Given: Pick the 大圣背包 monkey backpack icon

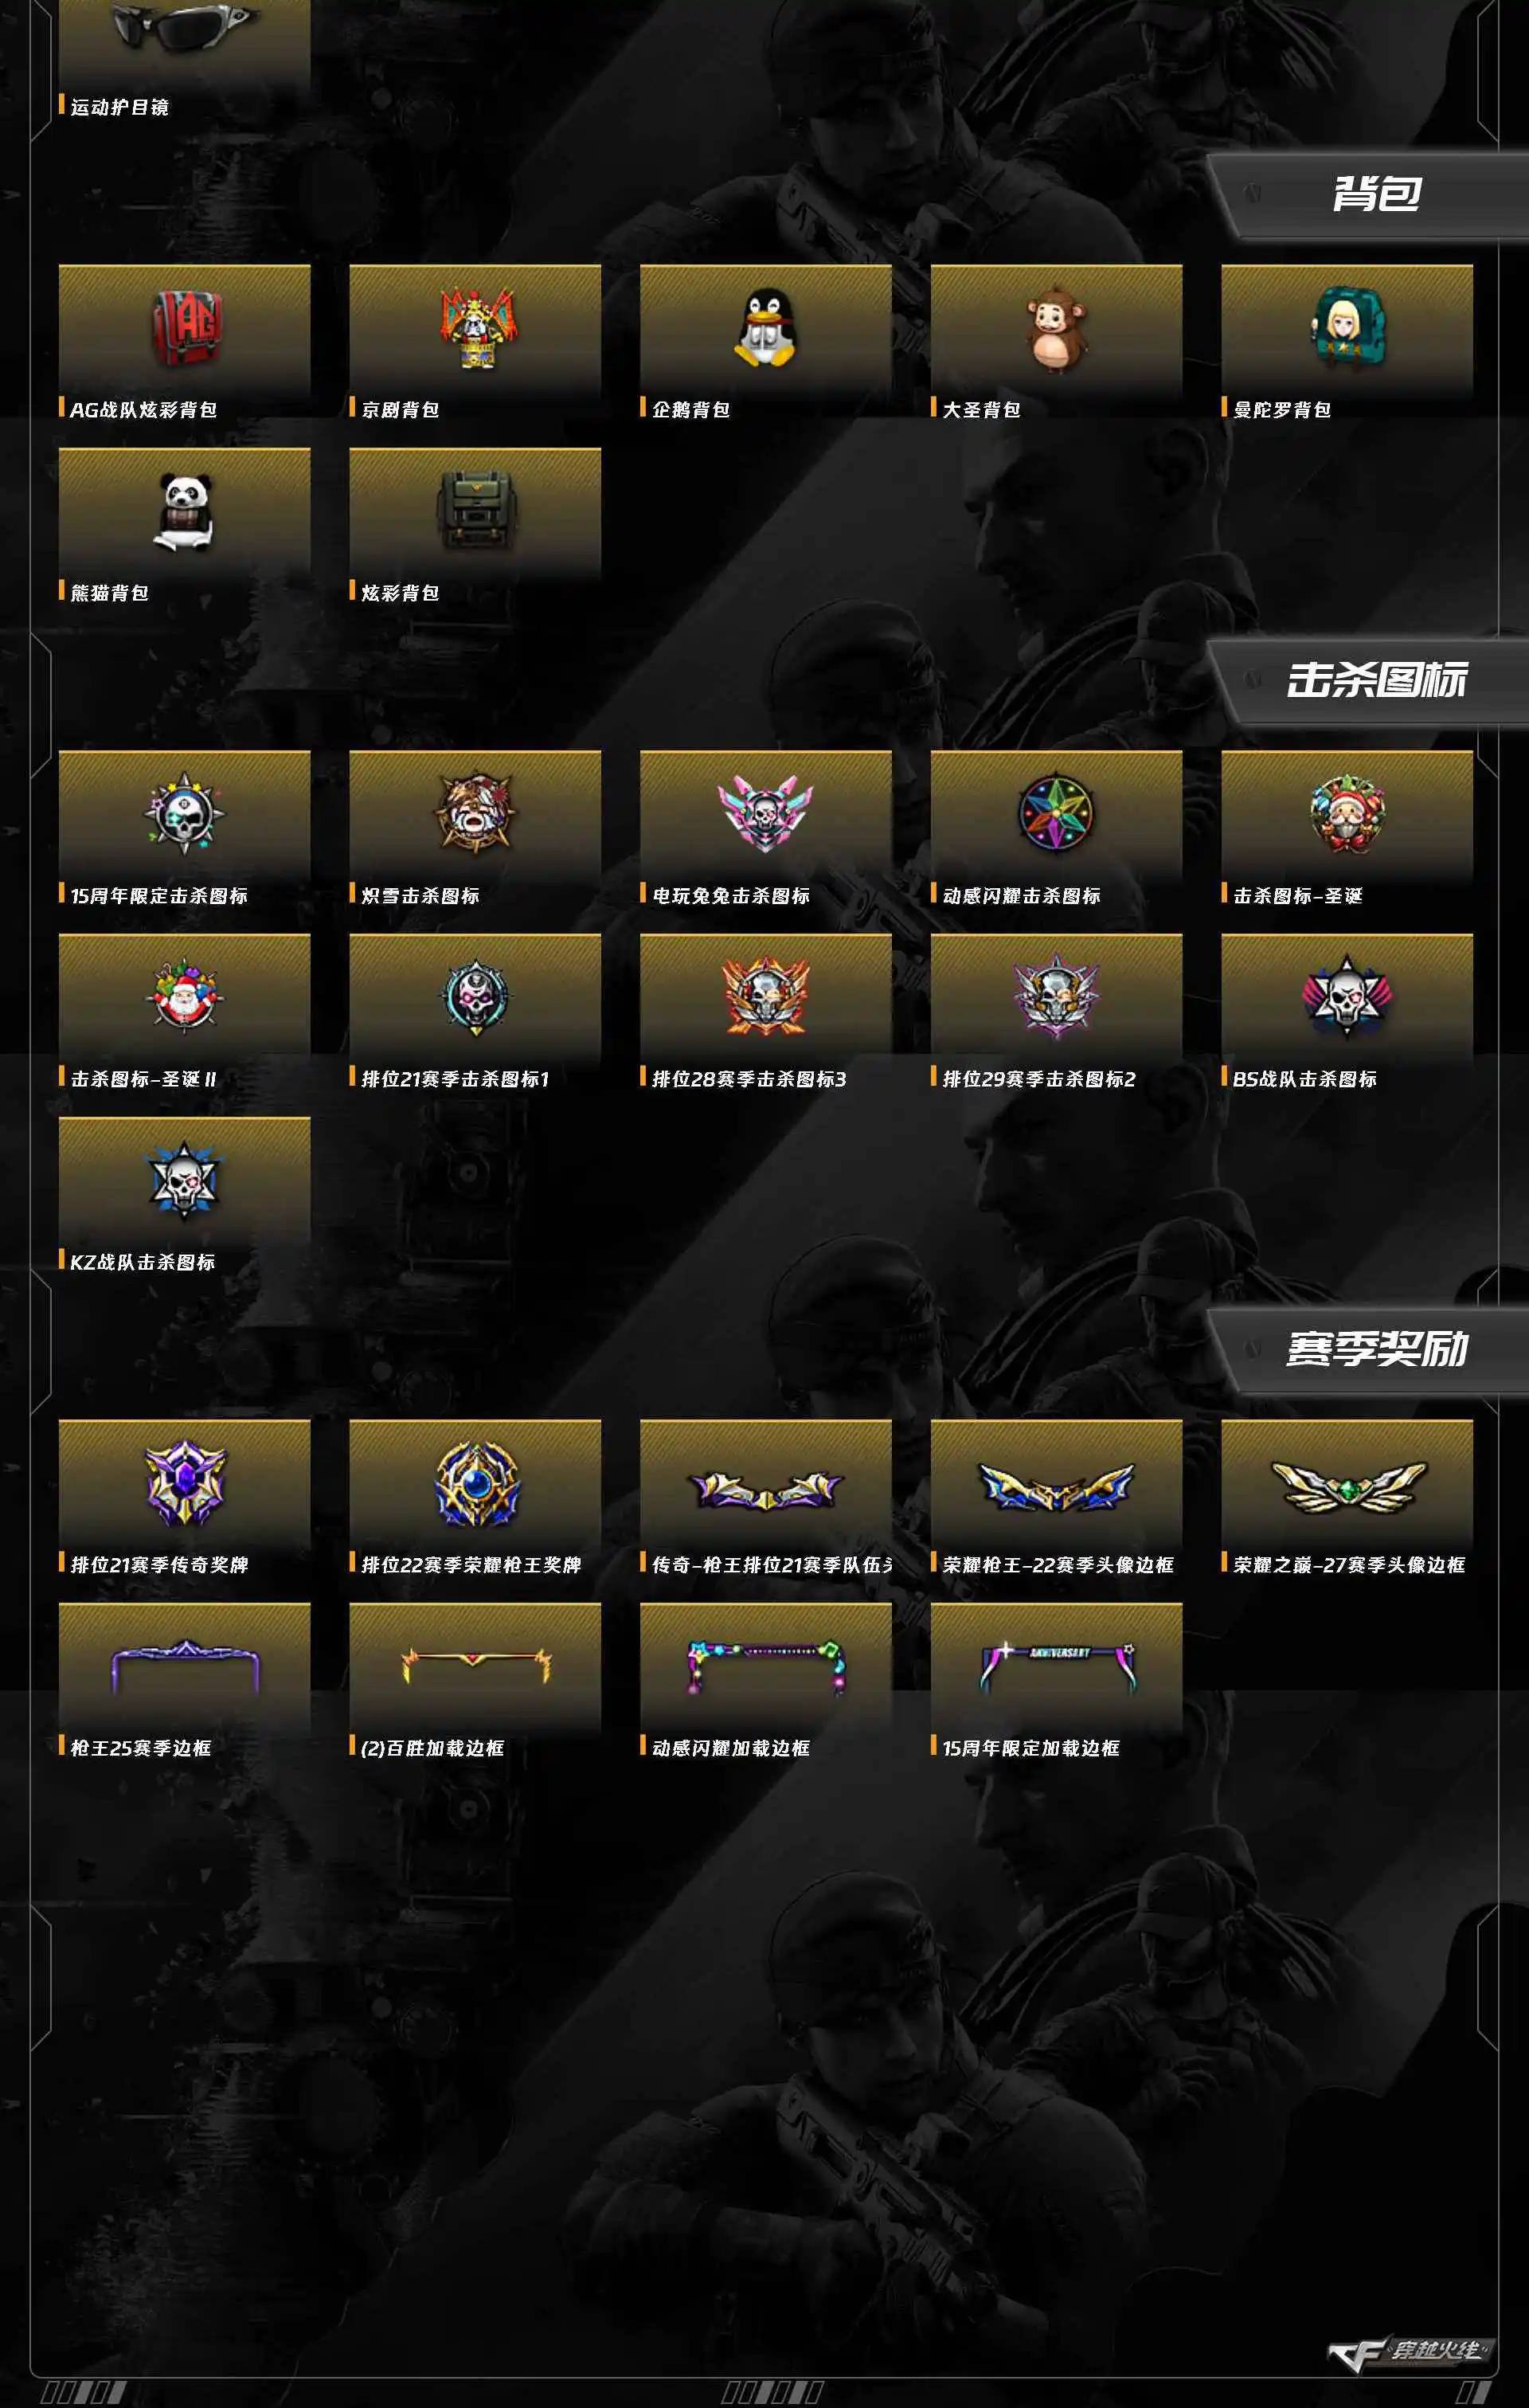Looking at the screenshot, I should point(1056,329).
